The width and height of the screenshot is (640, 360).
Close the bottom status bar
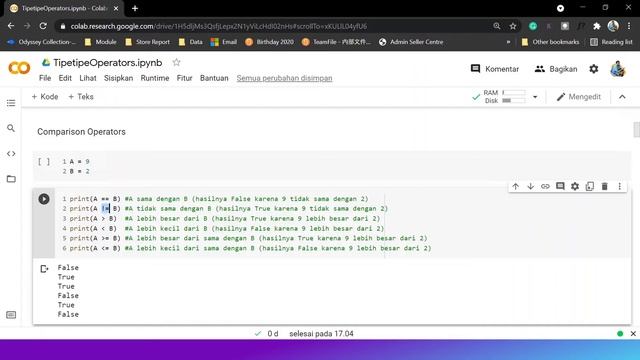point(633,333)
